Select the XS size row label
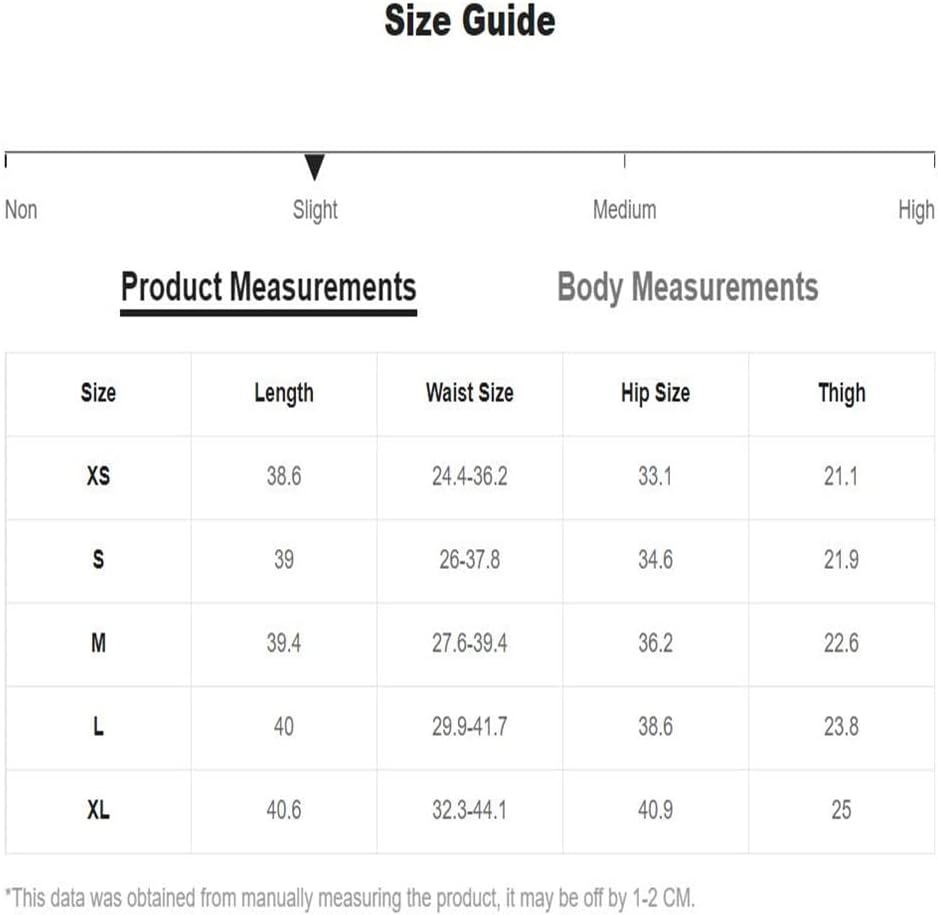938x915 pixels. pos(98,477)
